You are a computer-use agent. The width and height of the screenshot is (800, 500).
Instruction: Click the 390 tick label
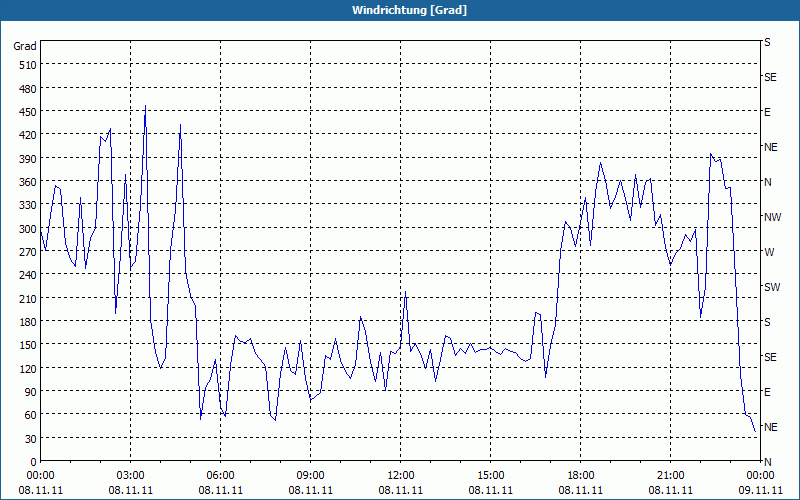[28, 159]
